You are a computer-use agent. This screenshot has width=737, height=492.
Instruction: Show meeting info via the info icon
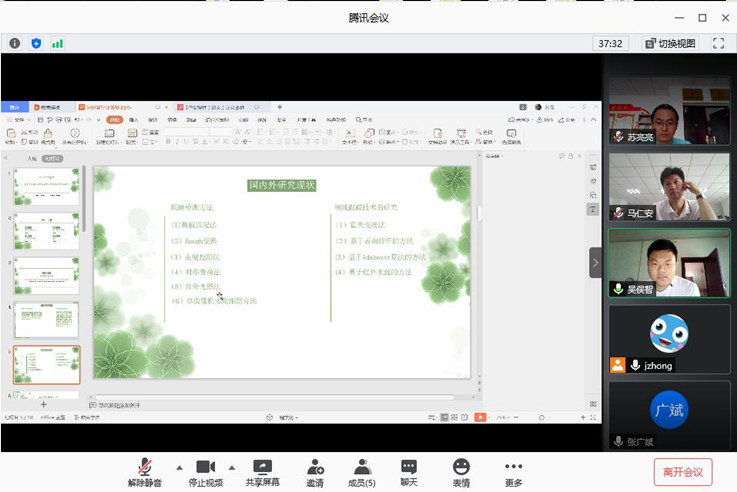tap(15, 43)
